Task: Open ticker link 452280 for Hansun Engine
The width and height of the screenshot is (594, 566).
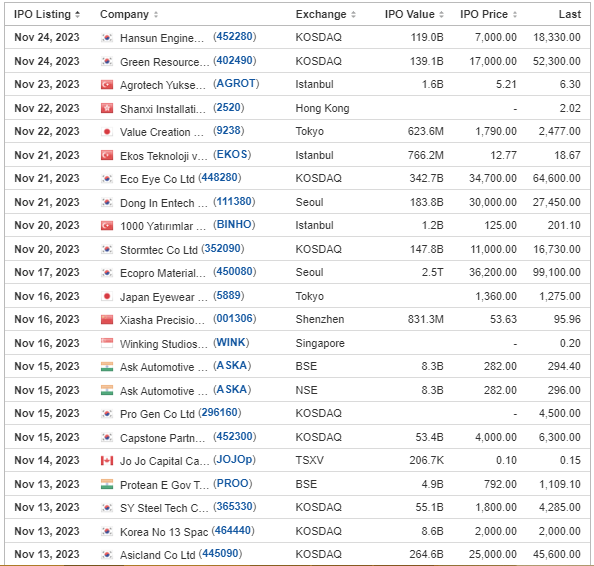Action: pyautogui.click(x=234, y=36)
